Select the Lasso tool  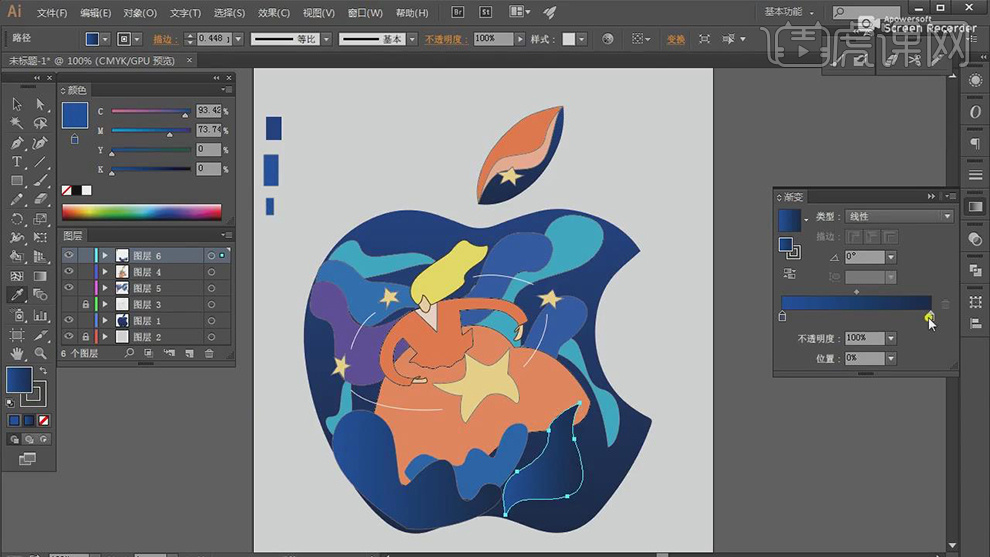pos(40,123)
